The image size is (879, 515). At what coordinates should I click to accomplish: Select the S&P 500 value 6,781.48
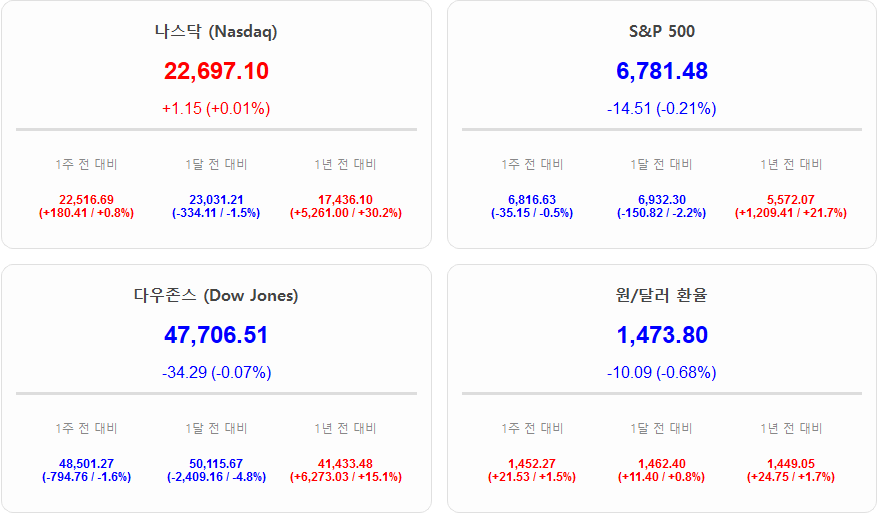click(x=661, y=71)
